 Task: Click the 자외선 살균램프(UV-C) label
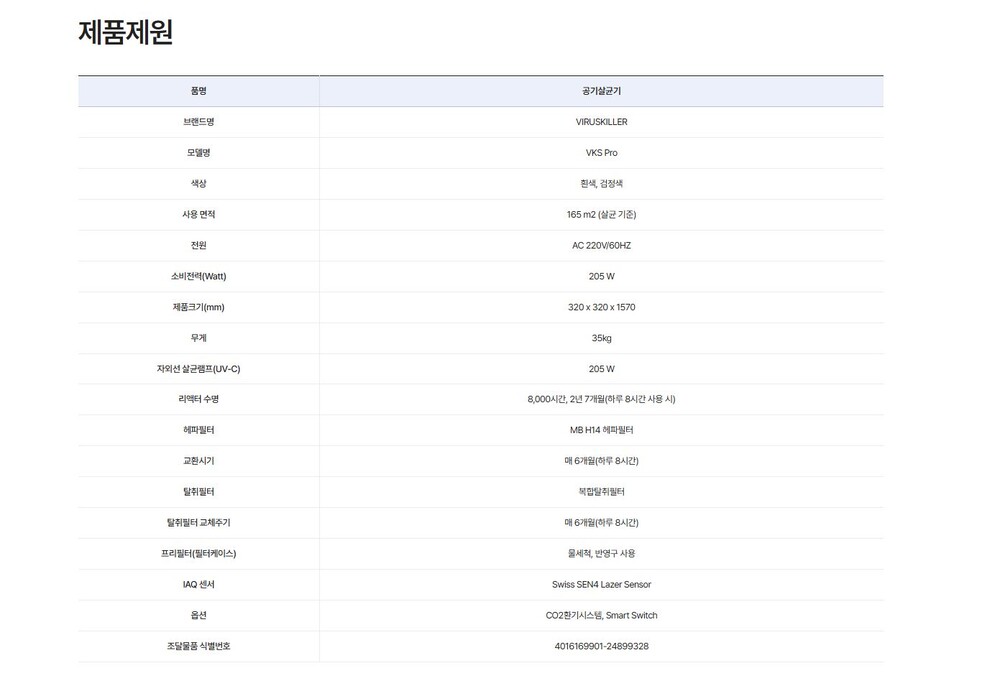[198, 369]
